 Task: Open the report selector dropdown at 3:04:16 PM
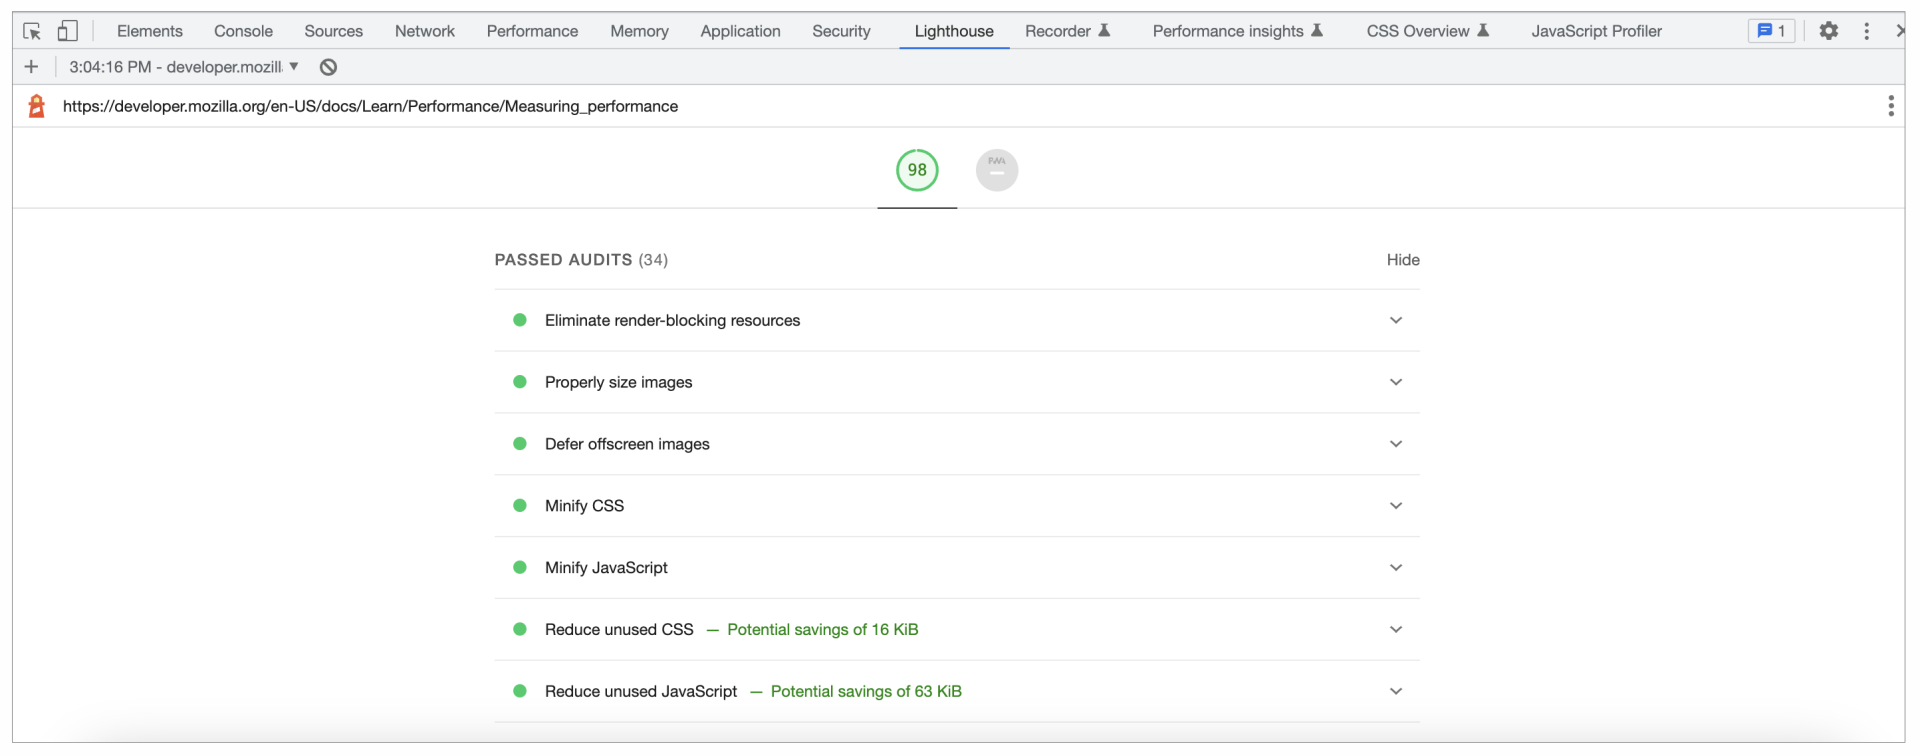tap(184, 67)
